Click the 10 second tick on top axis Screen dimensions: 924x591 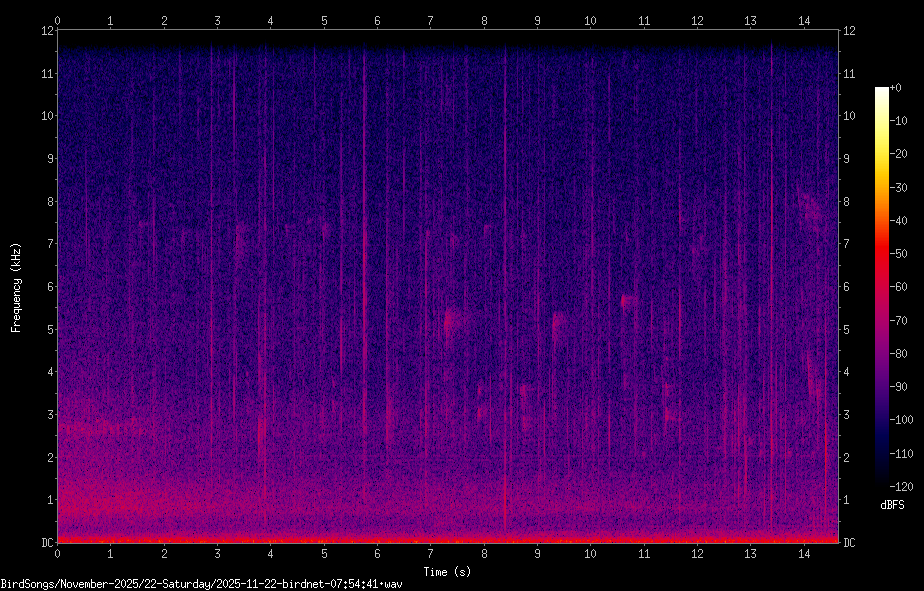[590, 20]
